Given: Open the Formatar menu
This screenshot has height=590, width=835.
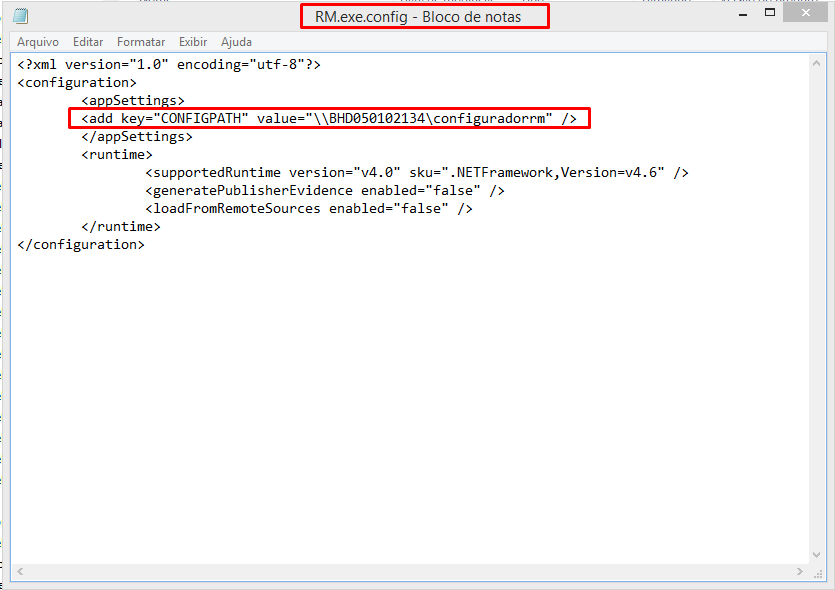Looking at the screenshot, I should 141,42.
